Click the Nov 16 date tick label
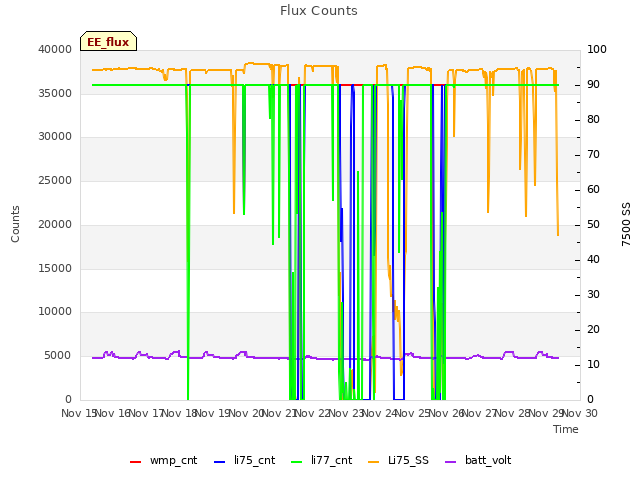 pyautogui.click(x=114, y=413)
